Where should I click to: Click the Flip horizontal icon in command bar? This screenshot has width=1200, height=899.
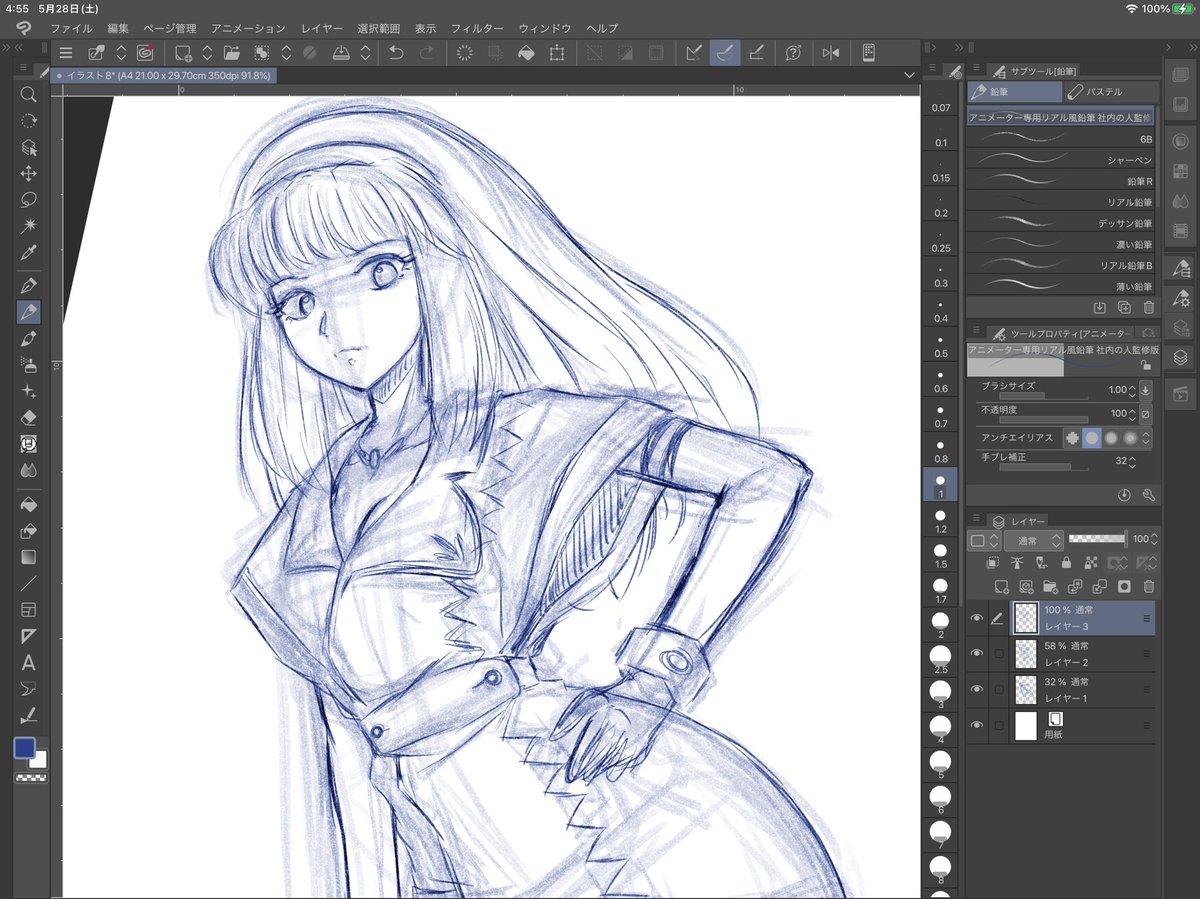[x=830, y=53]
